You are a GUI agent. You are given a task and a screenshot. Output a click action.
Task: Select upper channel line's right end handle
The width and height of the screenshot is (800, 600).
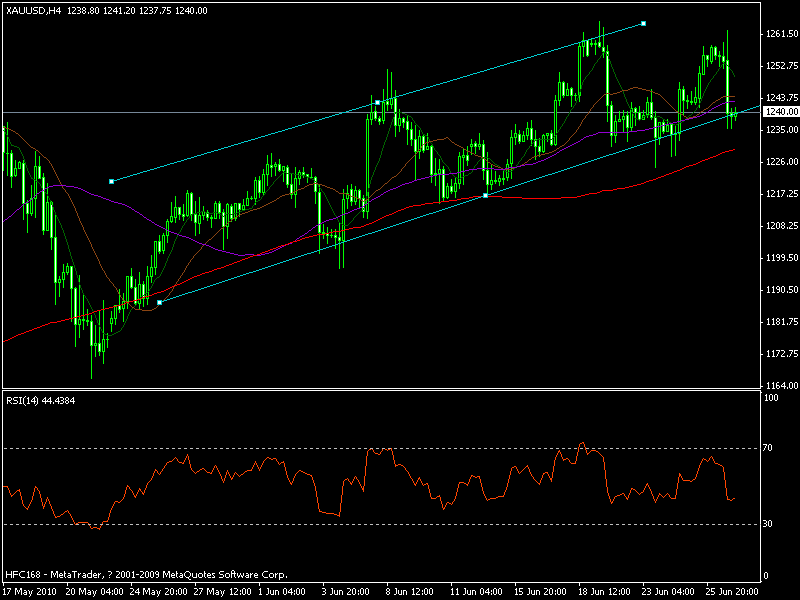[643, 23]
